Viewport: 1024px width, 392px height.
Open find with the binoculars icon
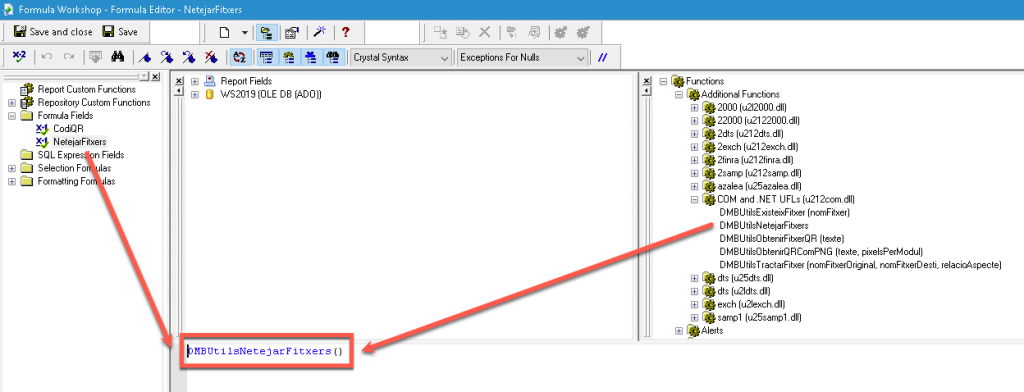coord(118,57)
